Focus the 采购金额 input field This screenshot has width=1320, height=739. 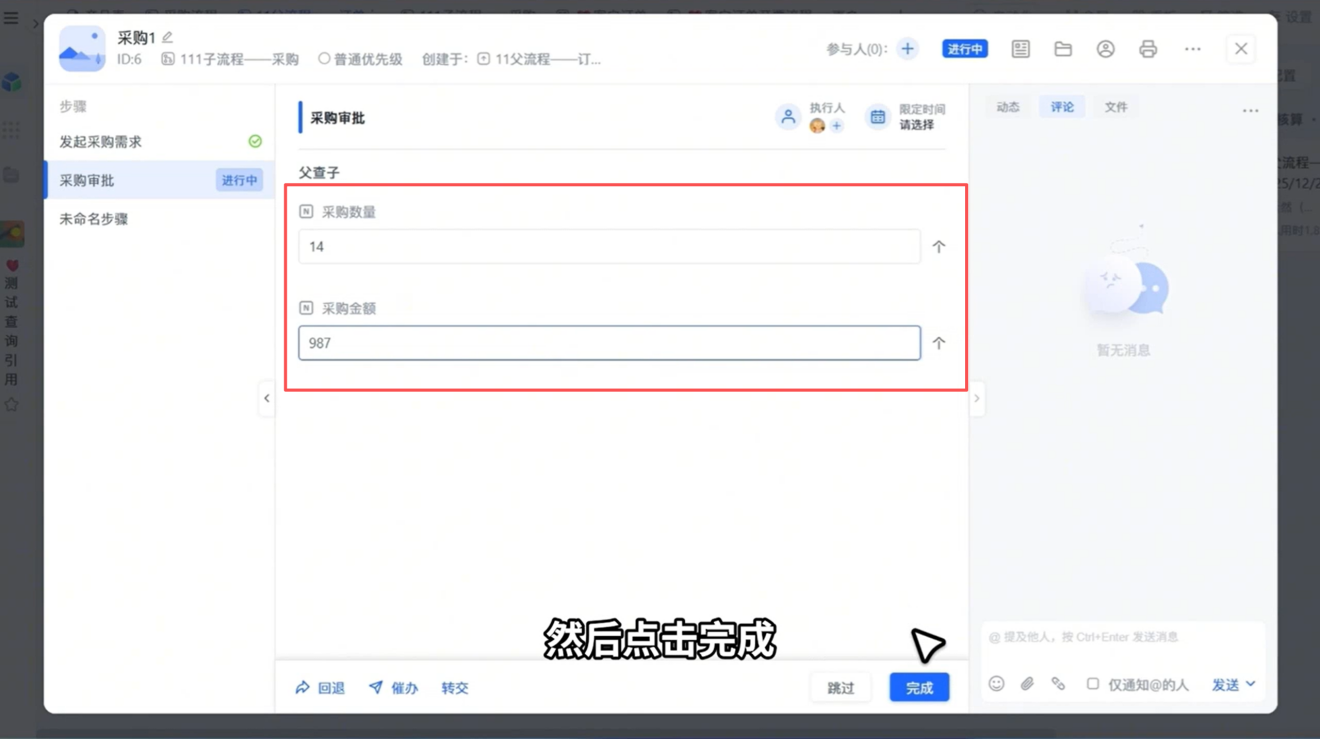(609, 343)
